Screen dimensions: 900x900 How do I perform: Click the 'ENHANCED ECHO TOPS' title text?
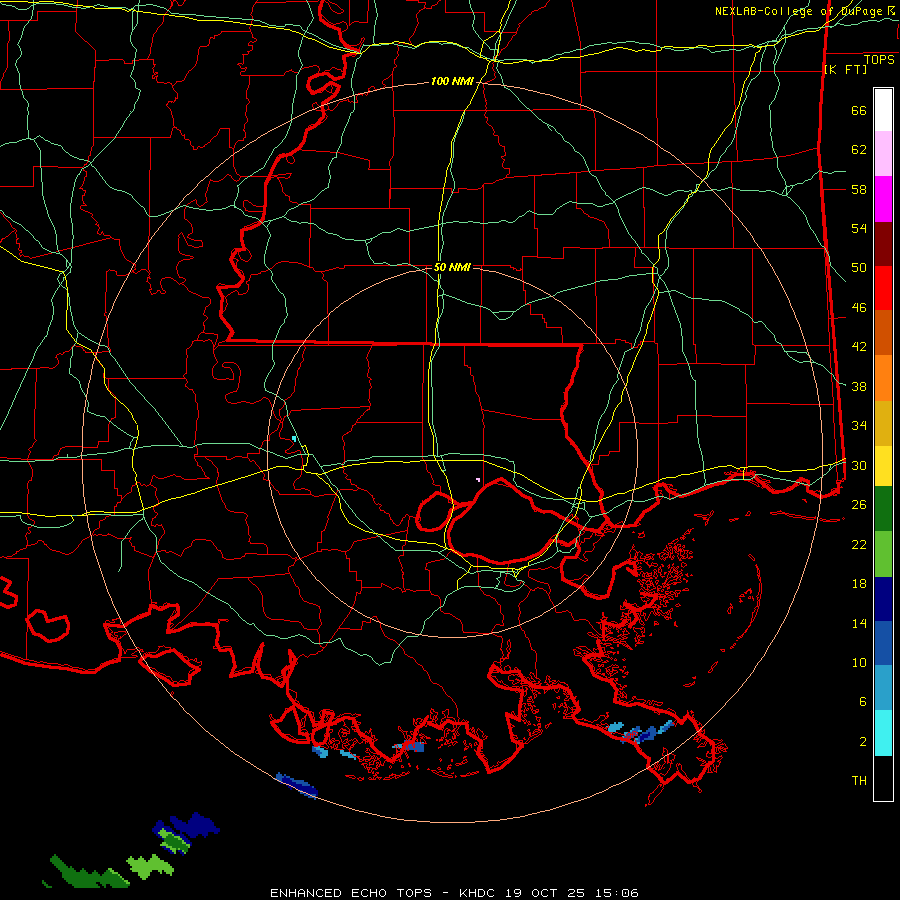tap(351, 893)
